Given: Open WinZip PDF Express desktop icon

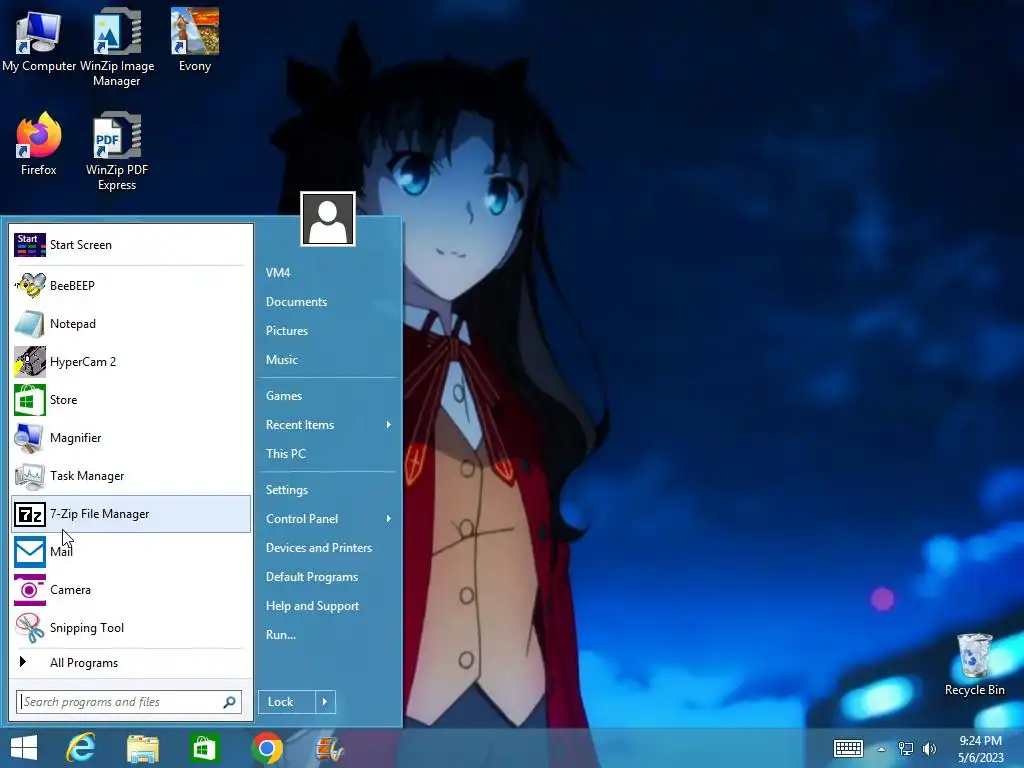Looking at the screenshot, I should click(117, 152).
